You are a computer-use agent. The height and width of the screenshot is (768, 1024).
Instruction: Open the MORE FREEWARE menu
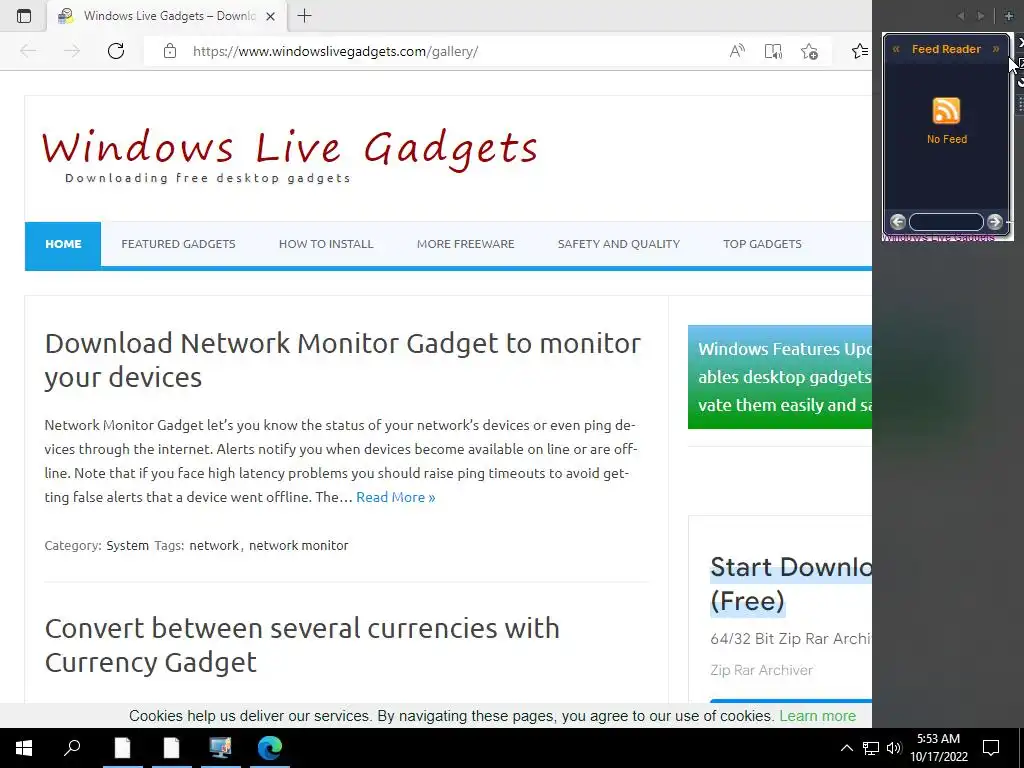pyautogui.click(x=466, y=244)
